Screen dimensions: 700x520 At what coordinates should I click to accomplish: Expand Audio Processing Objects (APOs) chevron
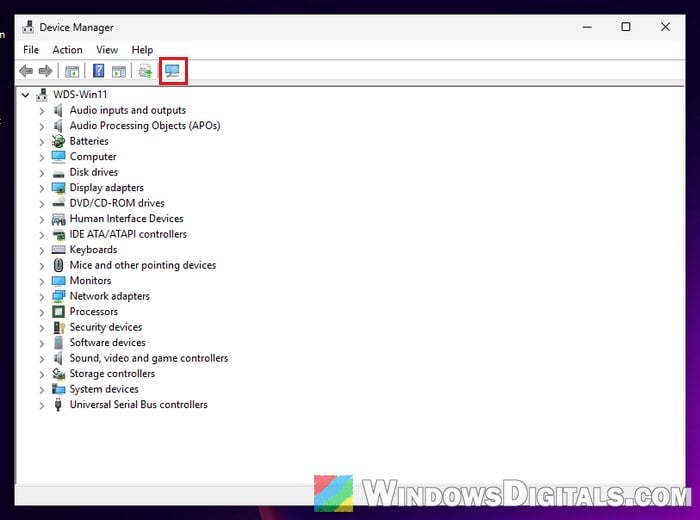coord(42,126)
